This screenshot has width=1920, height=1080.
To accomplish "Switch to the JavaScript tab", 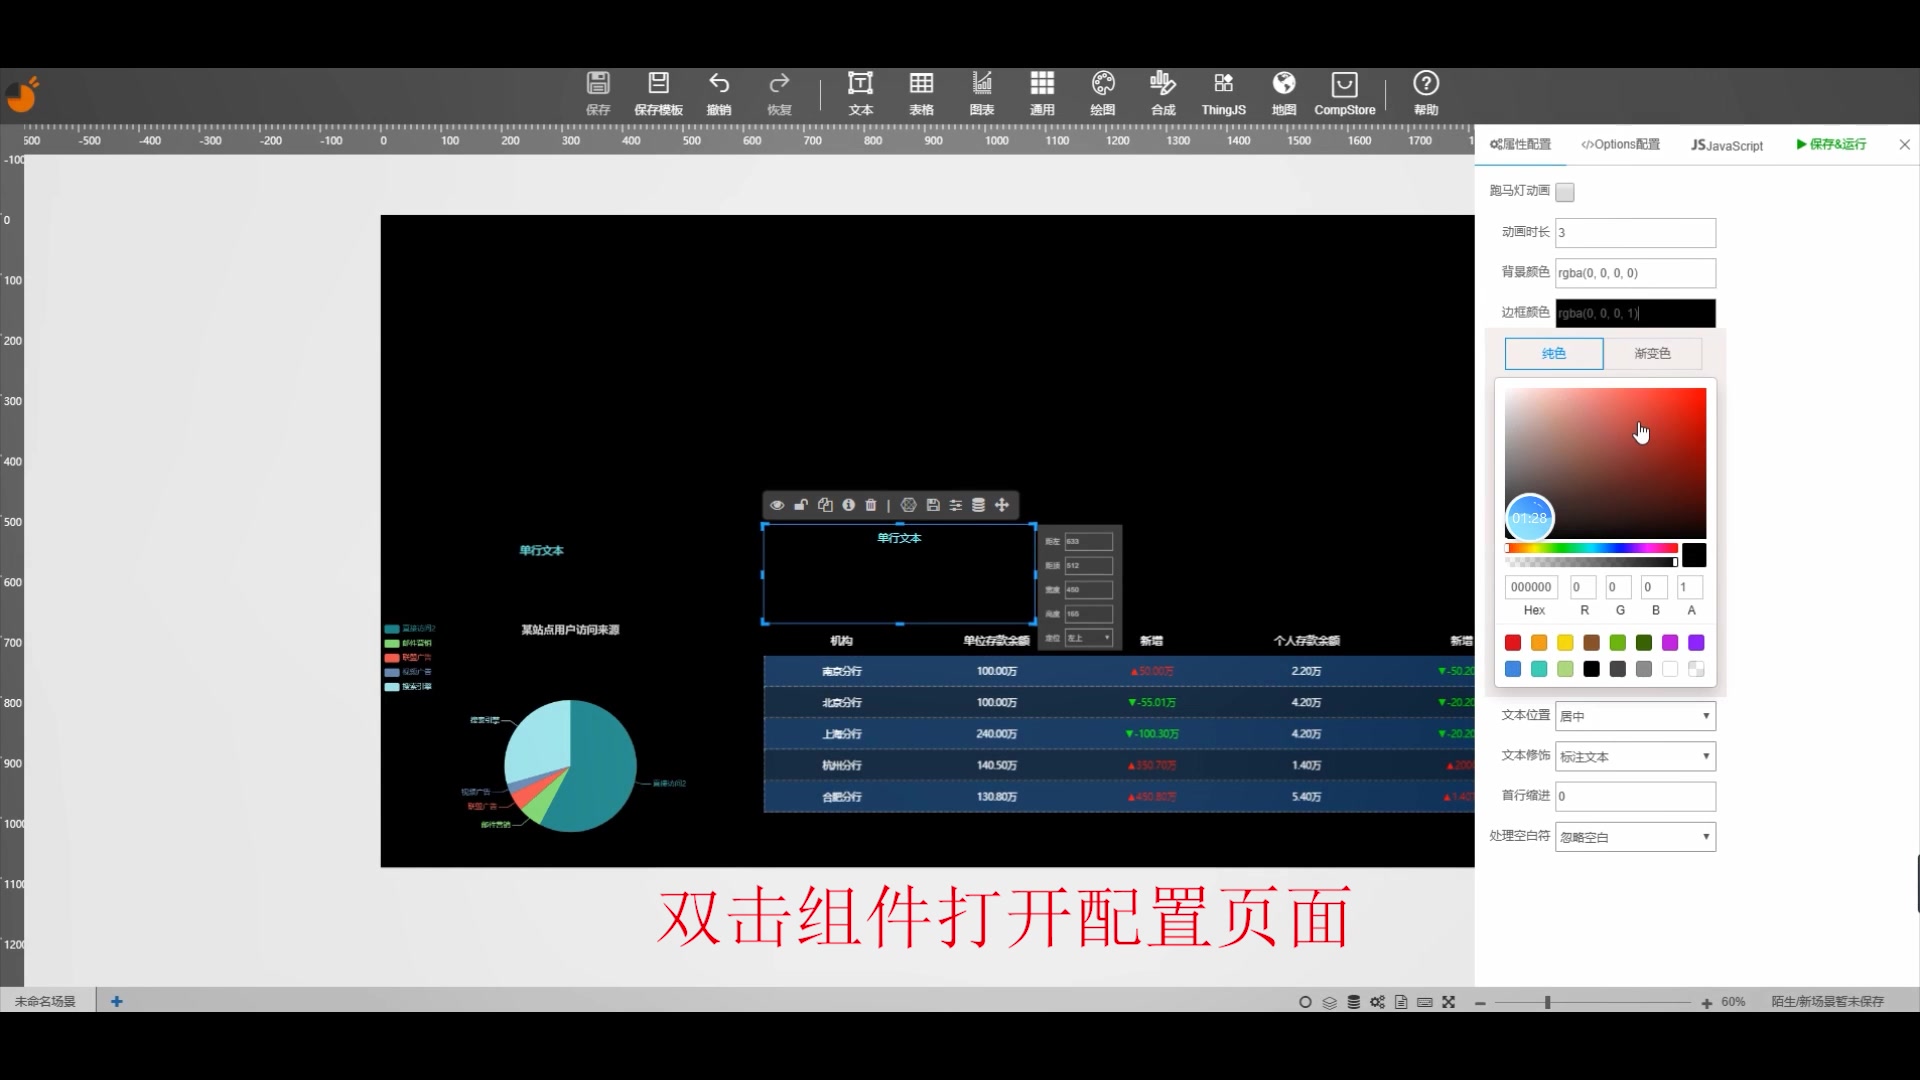I will click(x=1725, y=144).
